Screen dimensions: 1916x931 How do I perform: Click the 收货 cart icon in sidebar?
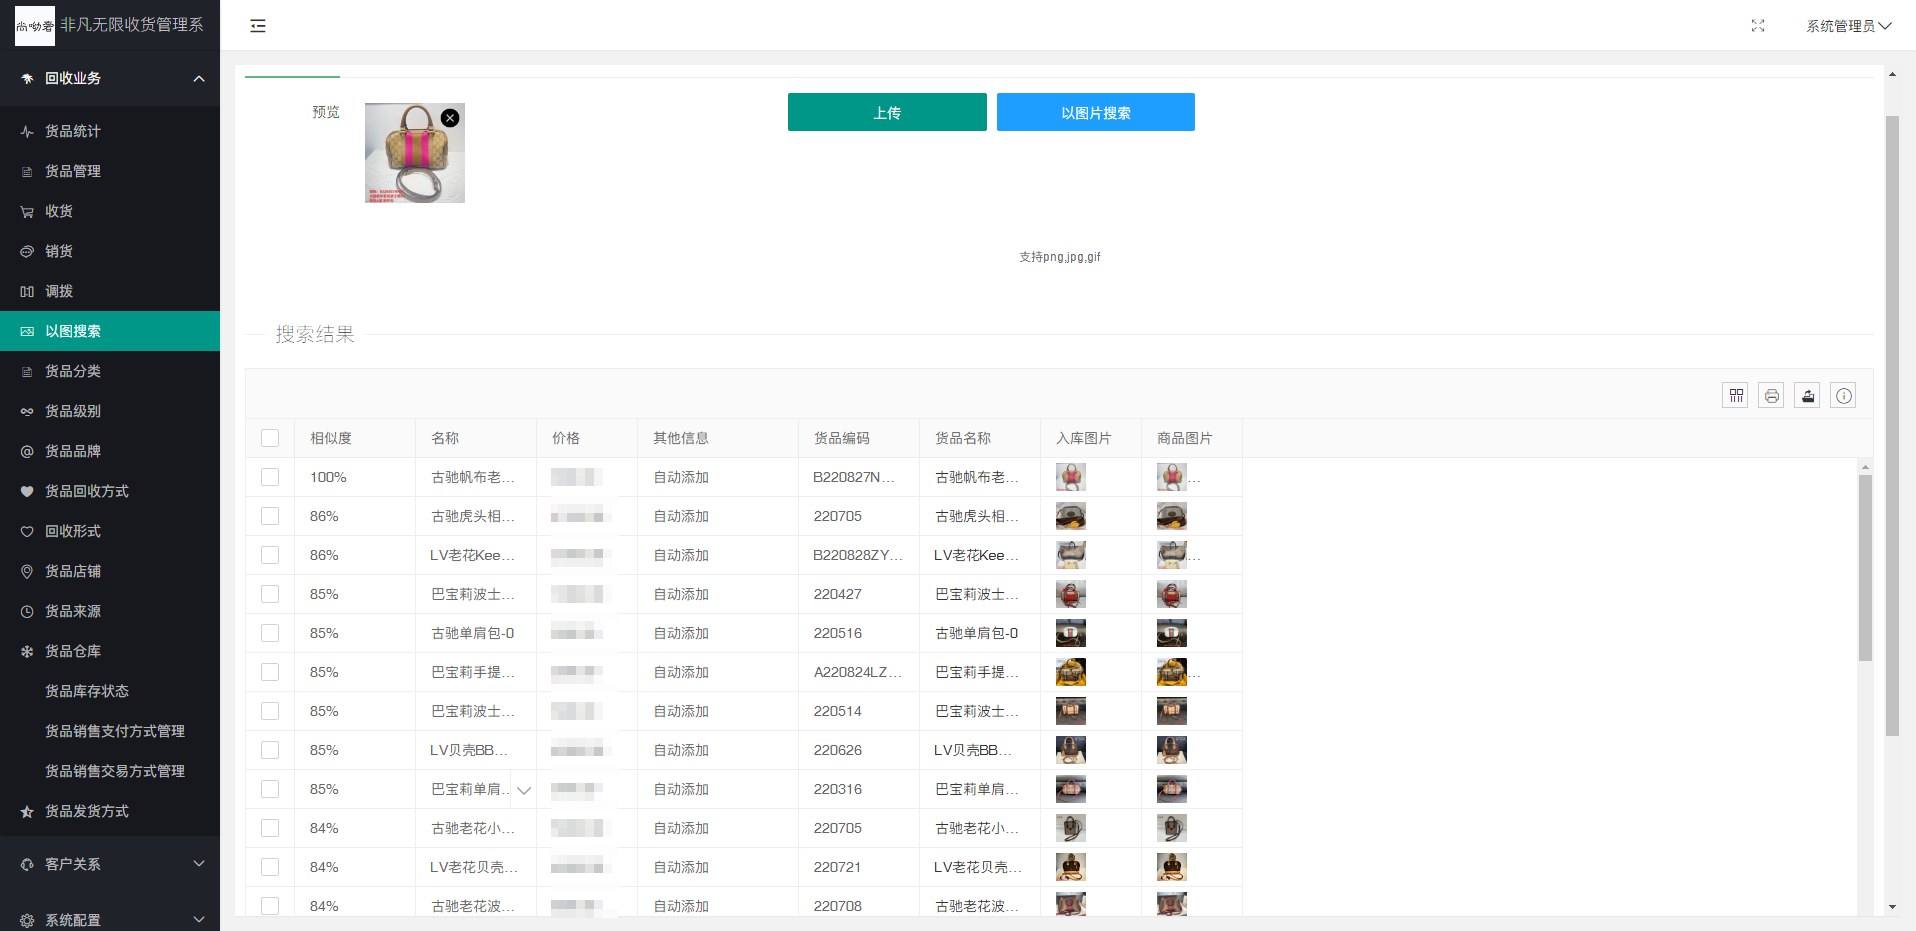pyautogui.click(x=27, y=212)
